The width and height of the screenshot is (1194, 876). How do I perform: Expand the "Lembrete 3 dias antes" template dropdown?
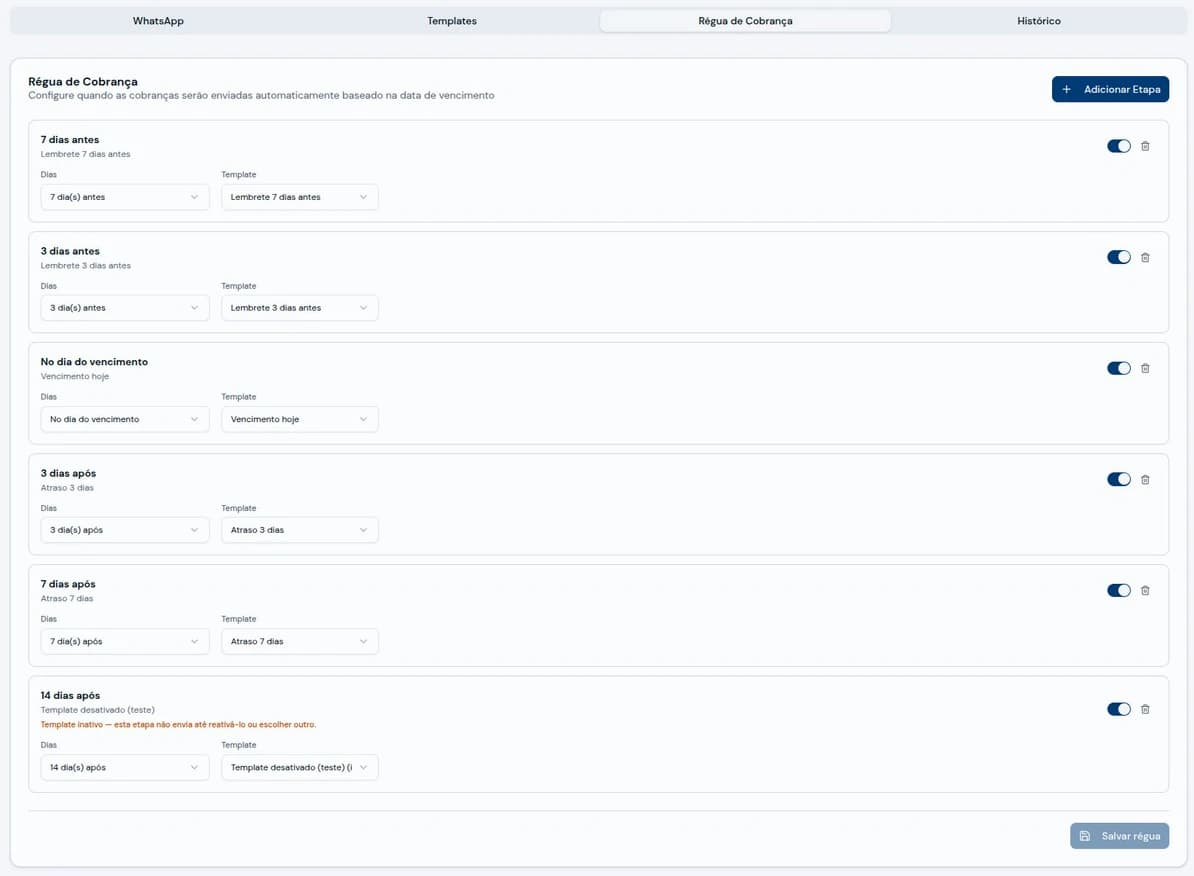coord(299,308)
